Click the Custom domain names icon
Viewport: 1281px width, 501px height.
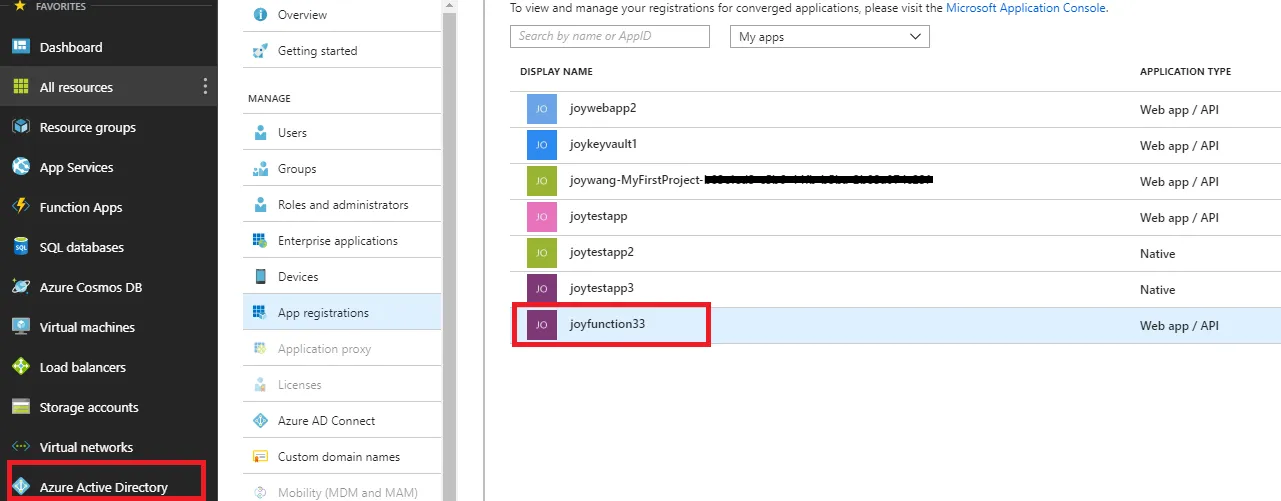[261, 457]
